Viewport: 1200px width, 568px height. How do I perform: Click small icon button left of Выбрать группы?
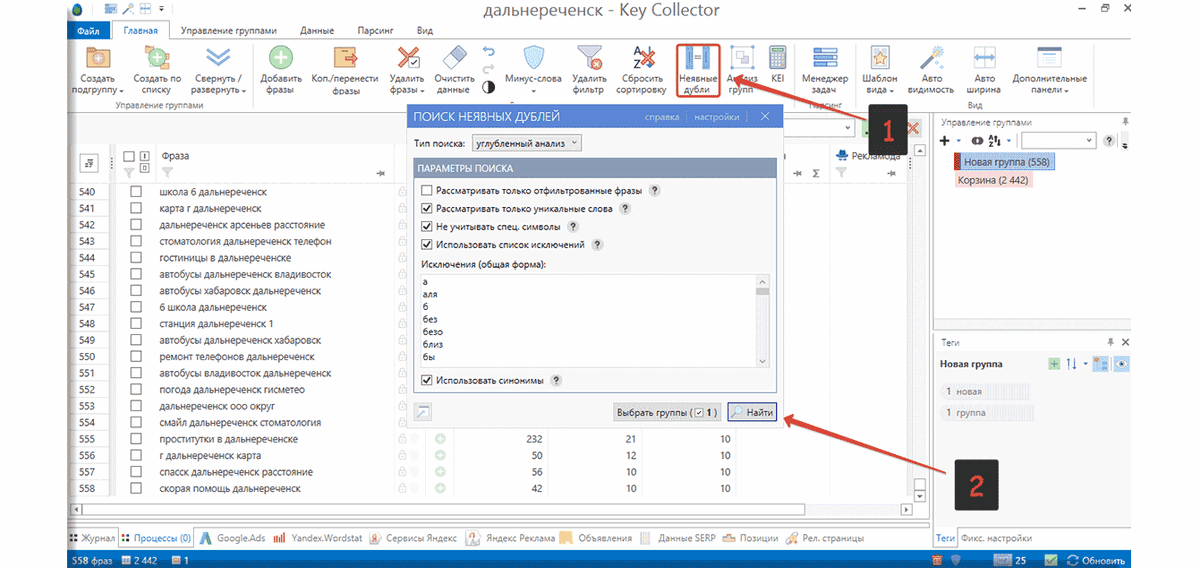[x=423, y=411]
